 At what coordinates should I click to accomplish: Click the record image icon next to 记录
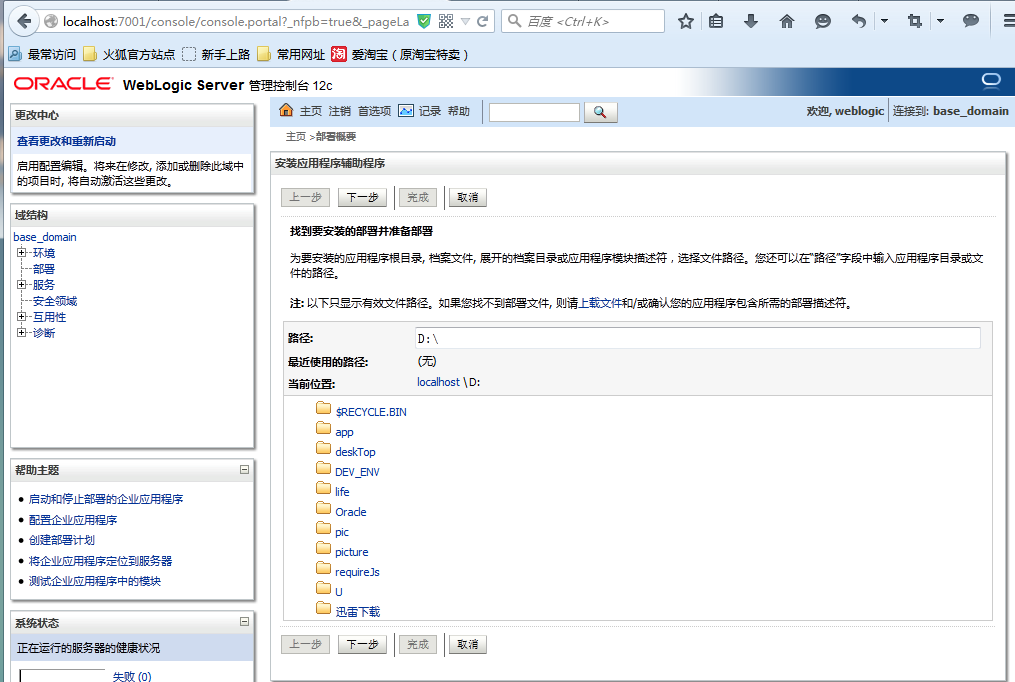(406, 111)
